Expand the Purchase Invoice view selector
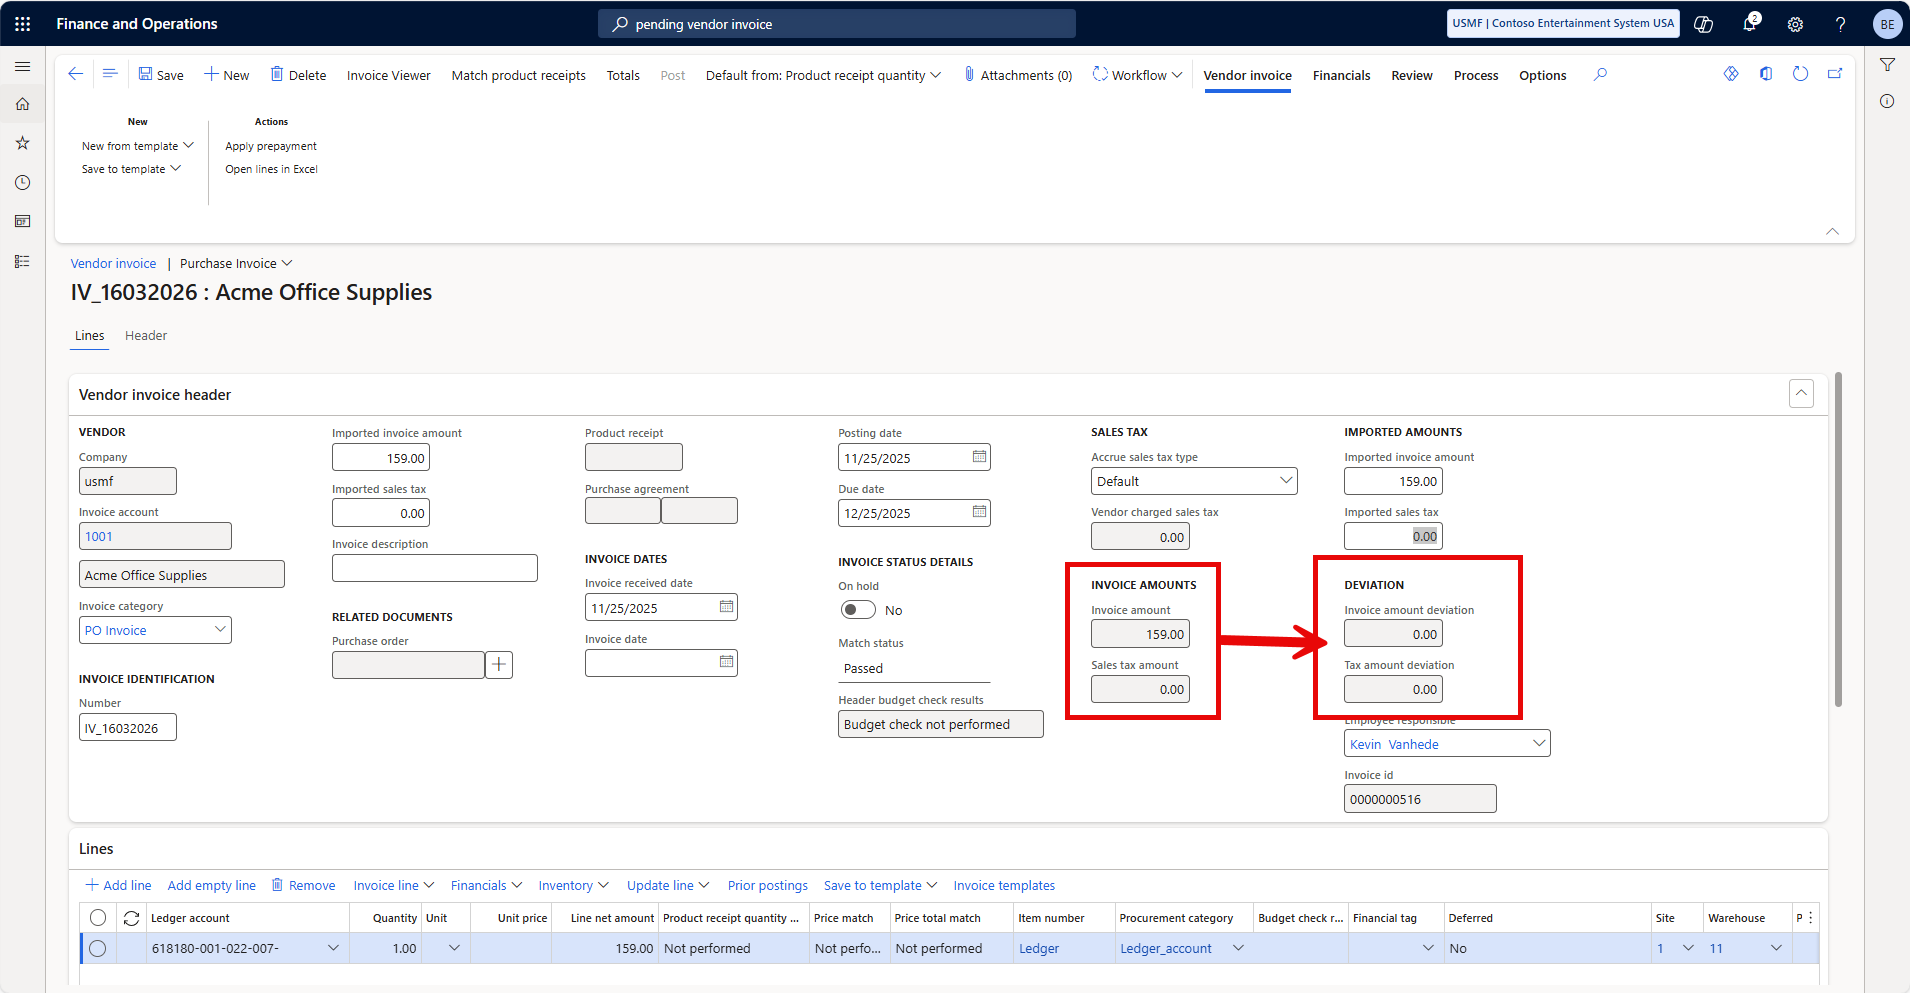This screenshot has width=1910, height=993. tap(236, 263)
